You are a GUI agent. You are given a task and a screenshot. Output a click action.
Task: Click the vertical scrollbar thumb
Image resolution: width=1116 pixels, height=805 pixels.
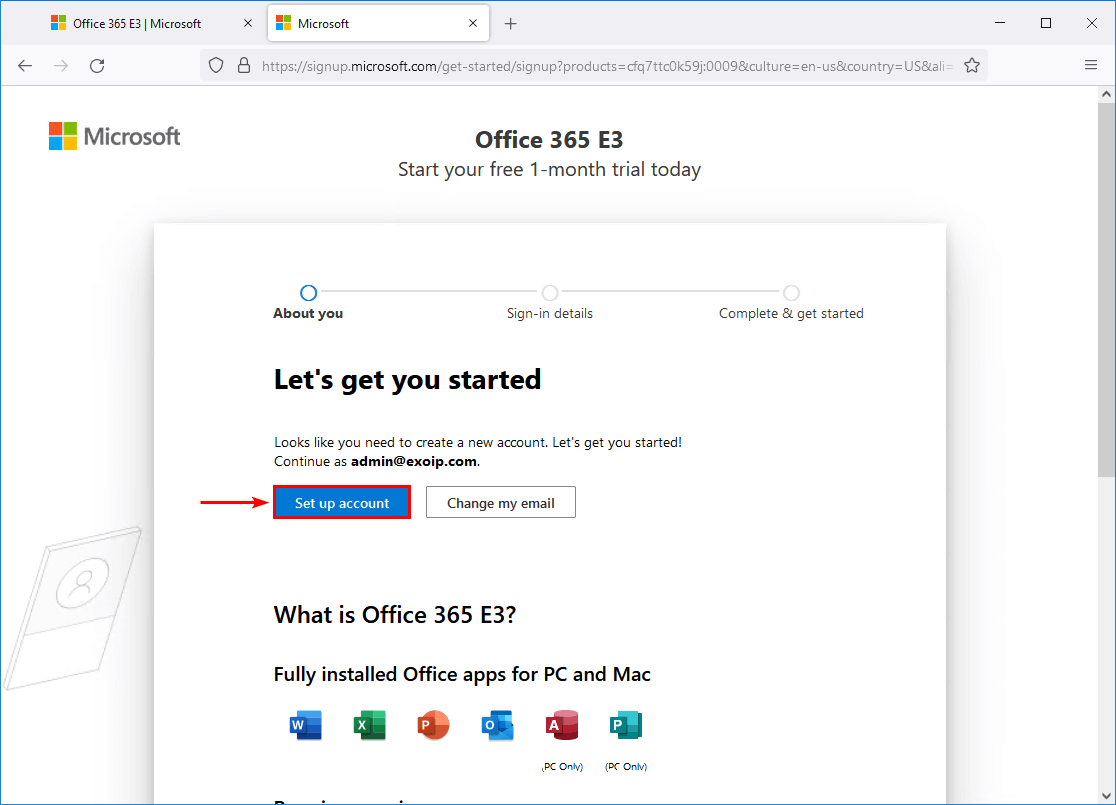(1106, 290)
